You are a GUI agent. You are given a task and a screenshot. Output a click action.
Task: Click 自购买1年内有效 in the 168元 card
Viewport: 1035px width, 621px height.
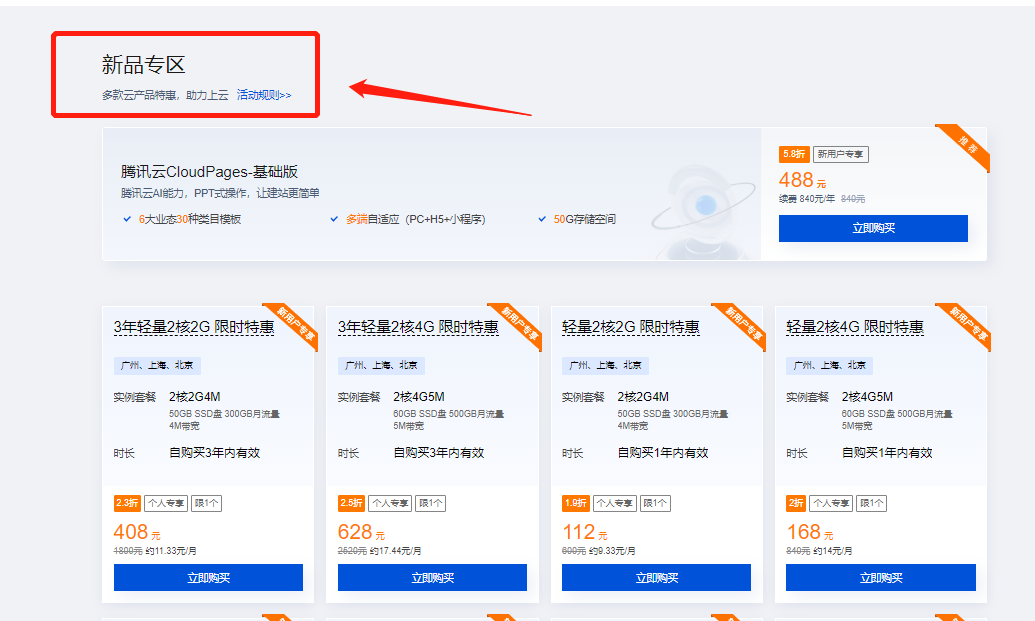(x=887, y=453)
